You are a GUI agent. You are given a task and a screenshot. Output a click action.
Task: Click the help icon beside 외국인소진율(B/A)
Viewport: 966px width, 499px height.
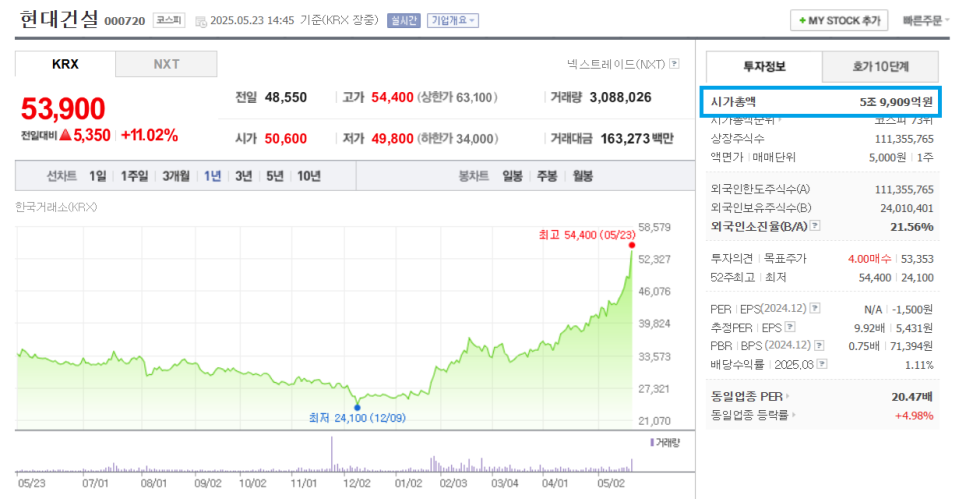[815, 226]
